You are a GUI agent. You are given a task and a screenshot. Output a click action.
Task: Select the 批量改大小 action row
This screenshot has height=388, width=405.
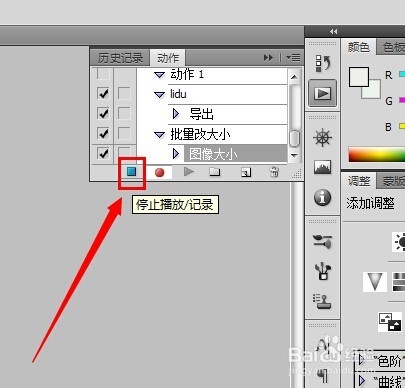212,134
